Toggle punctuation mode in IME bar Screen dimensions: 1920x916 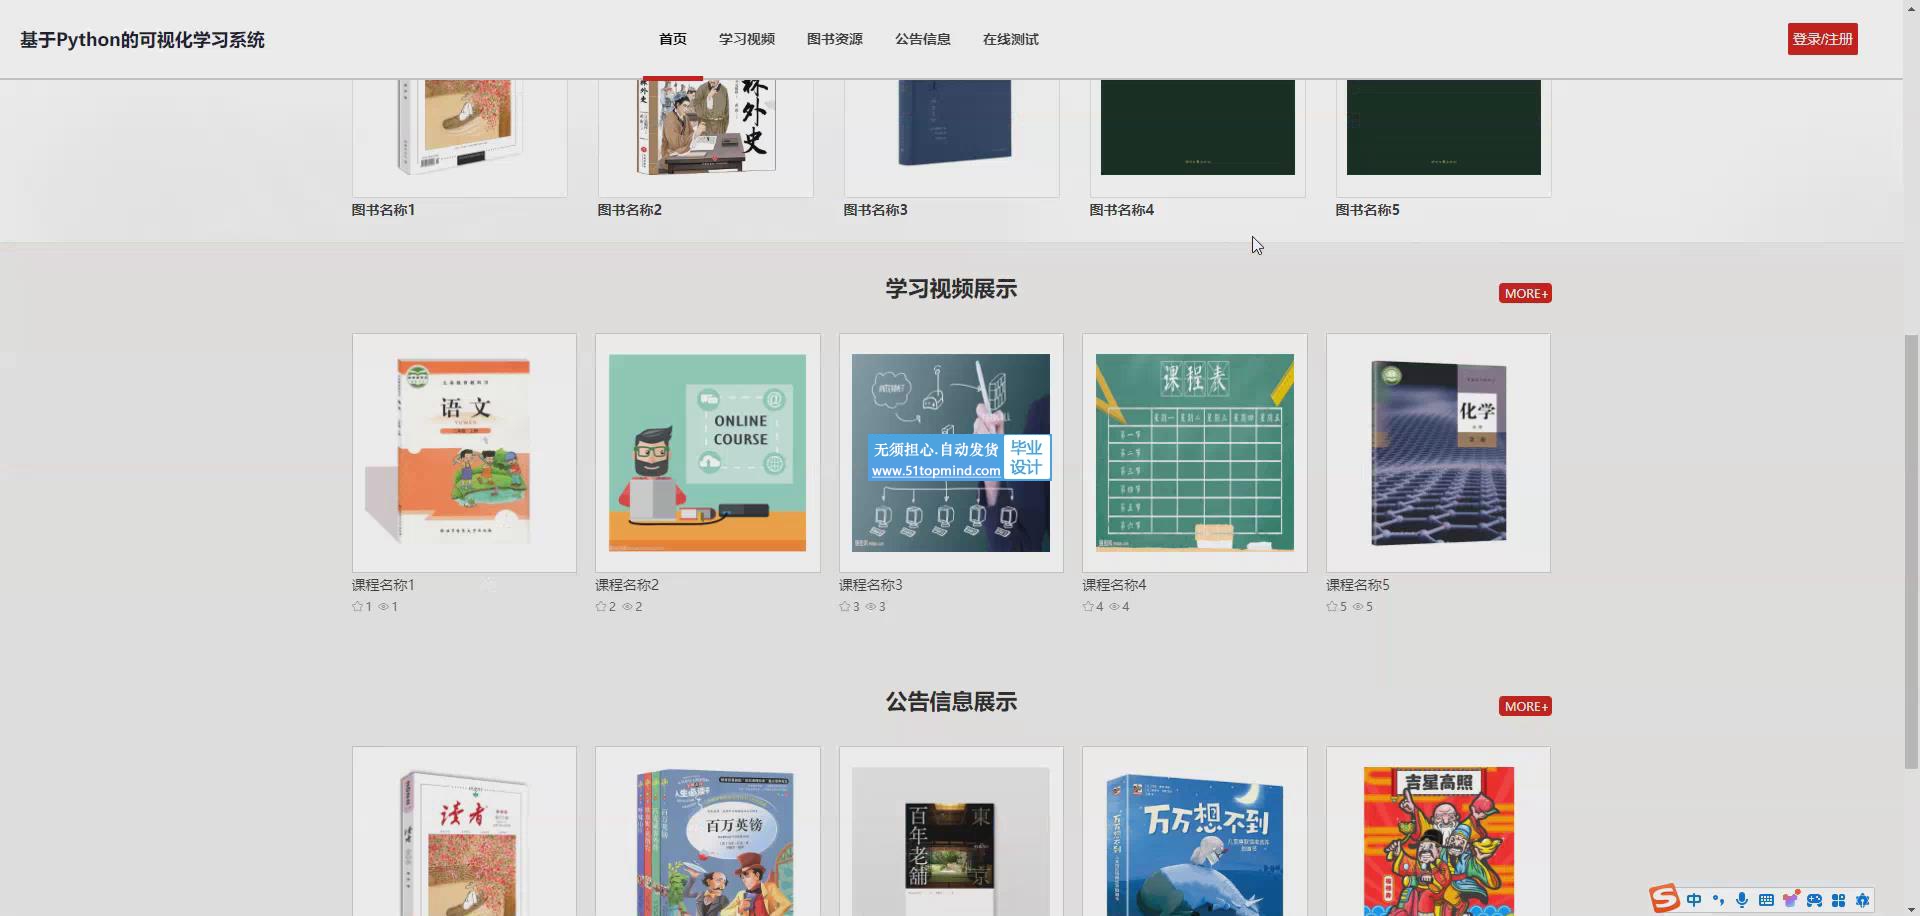(1718, 900)
